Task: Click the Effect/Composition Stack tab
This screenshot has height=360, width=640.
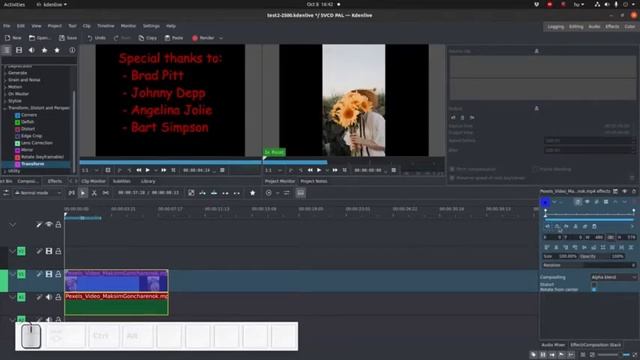Action: 596,345
